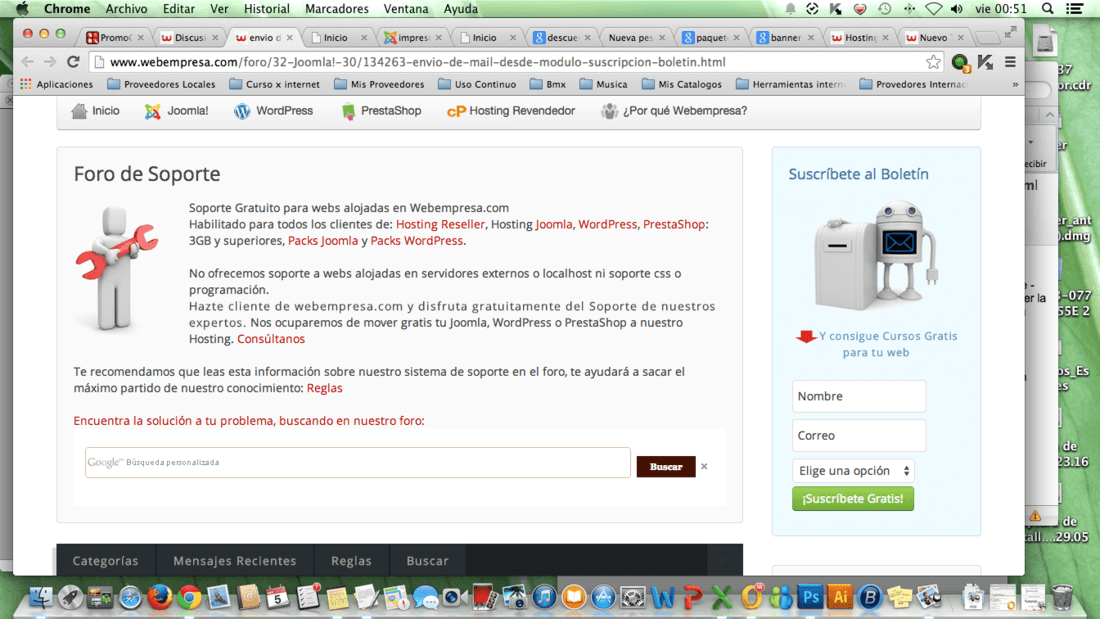Click the Joomla! icon in site navigation
This screenshot has width=1100, height=619.
coord(153,111)
